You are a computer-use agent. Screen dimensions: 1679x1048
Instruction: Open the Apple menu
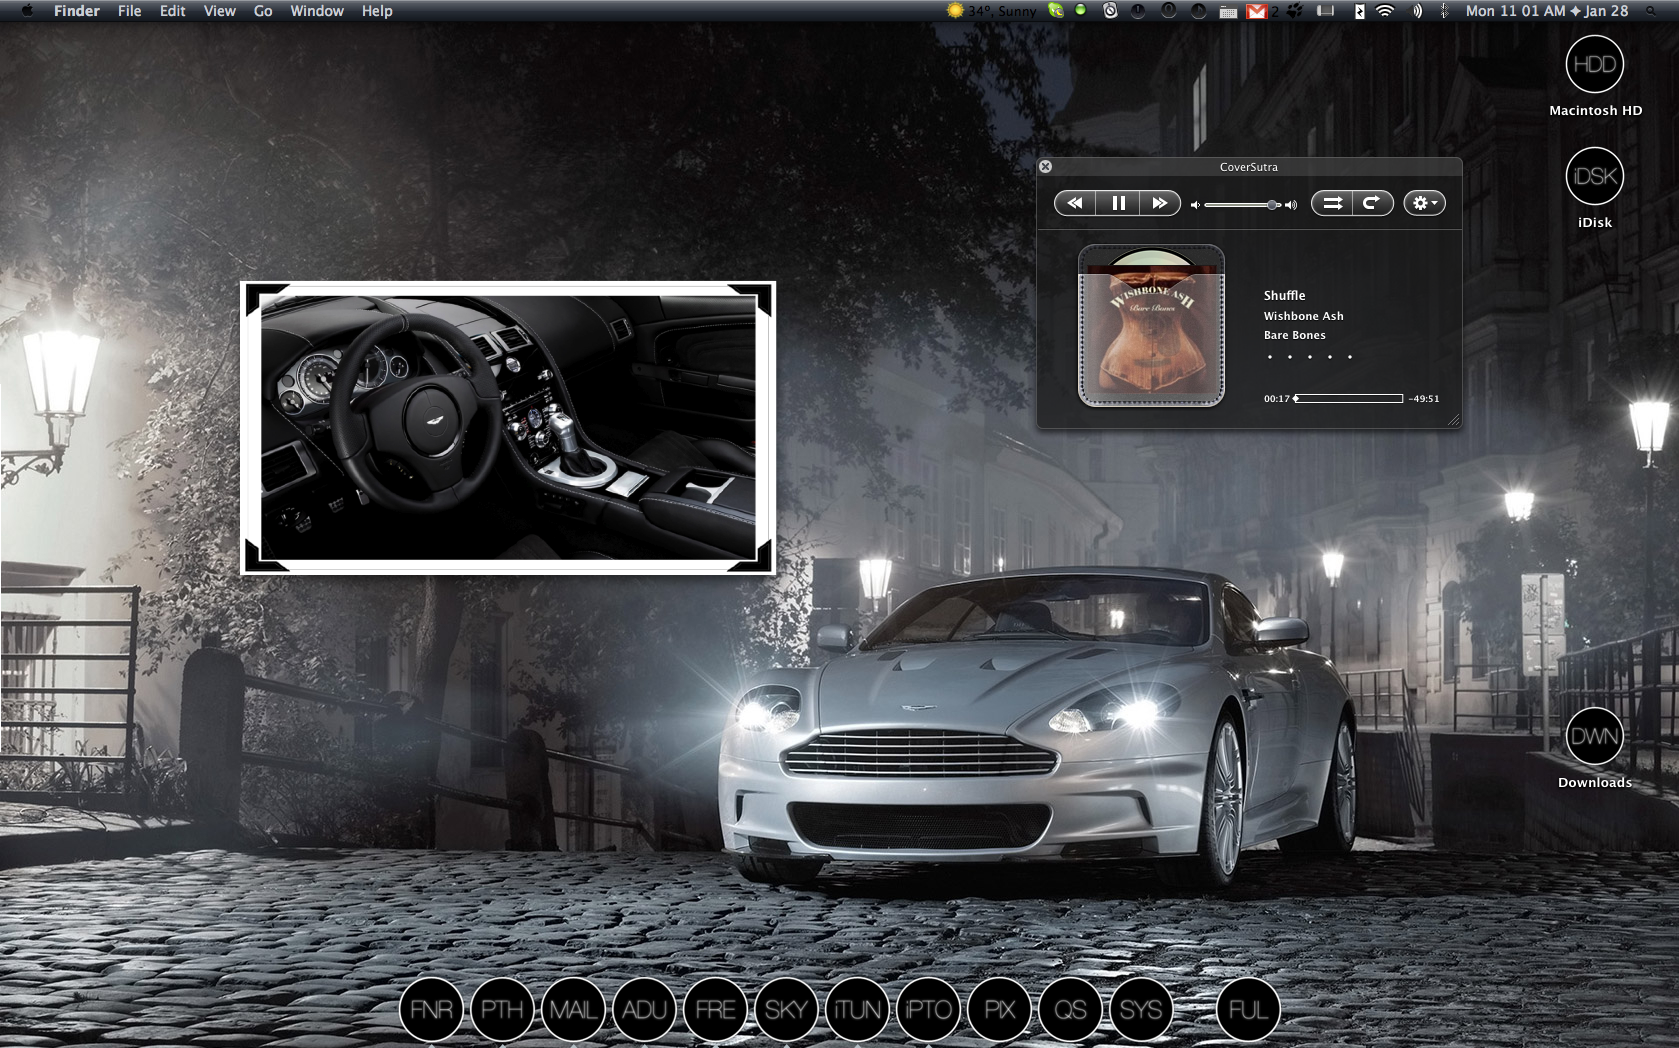28,11
